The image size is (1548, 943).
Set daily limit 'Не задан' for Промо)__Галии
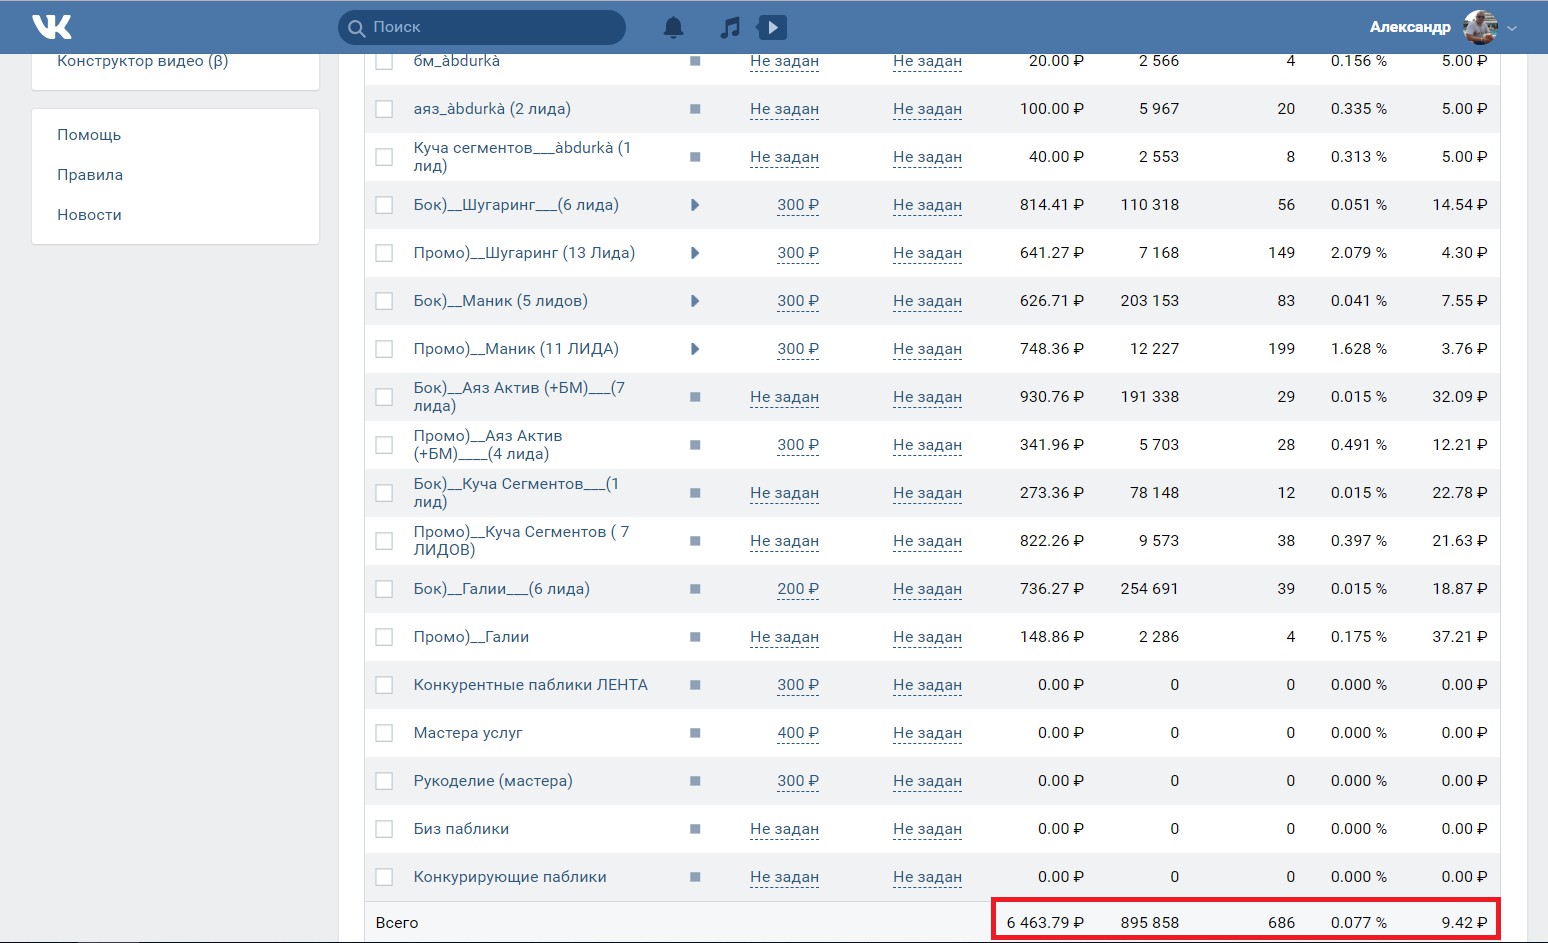click(x=784, y=637)
